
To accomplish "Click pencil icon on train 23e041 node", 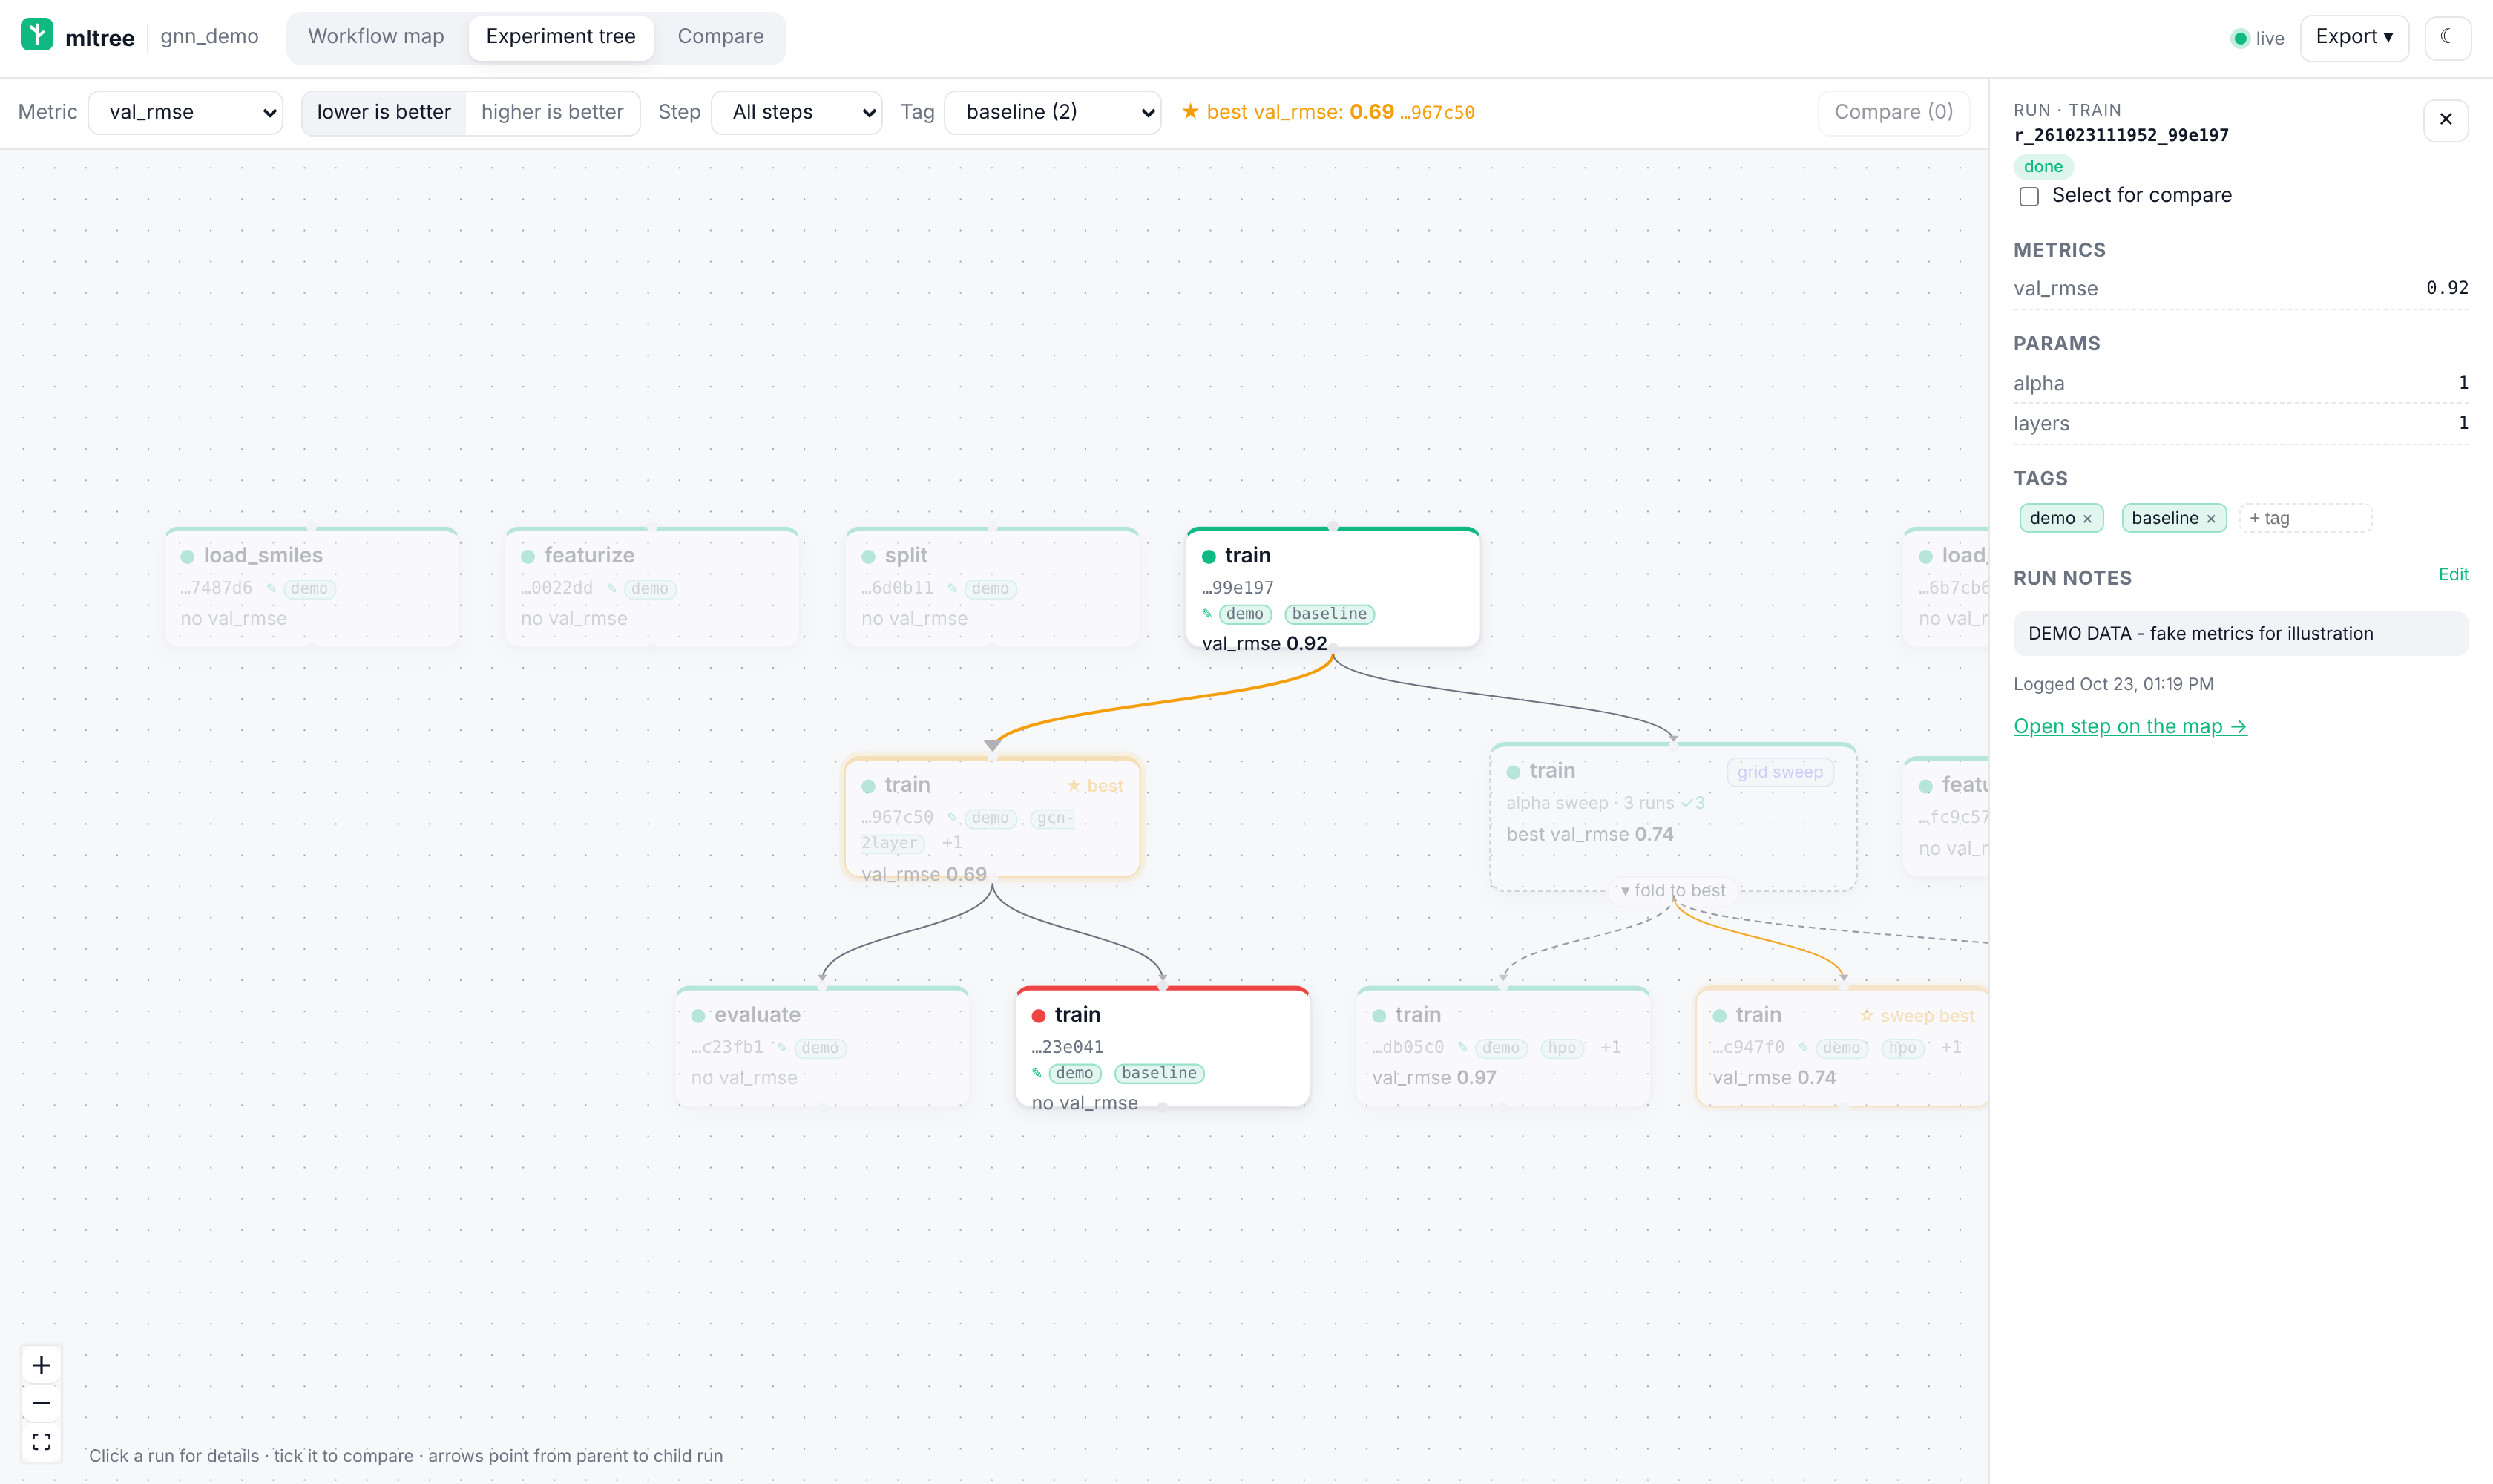I will [x=1037, y=1073].
